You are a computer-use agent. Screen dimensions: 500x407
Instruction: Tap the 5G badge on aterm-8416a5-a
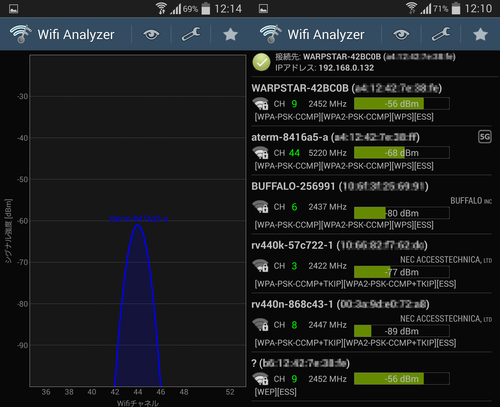[x=485, y=137]
